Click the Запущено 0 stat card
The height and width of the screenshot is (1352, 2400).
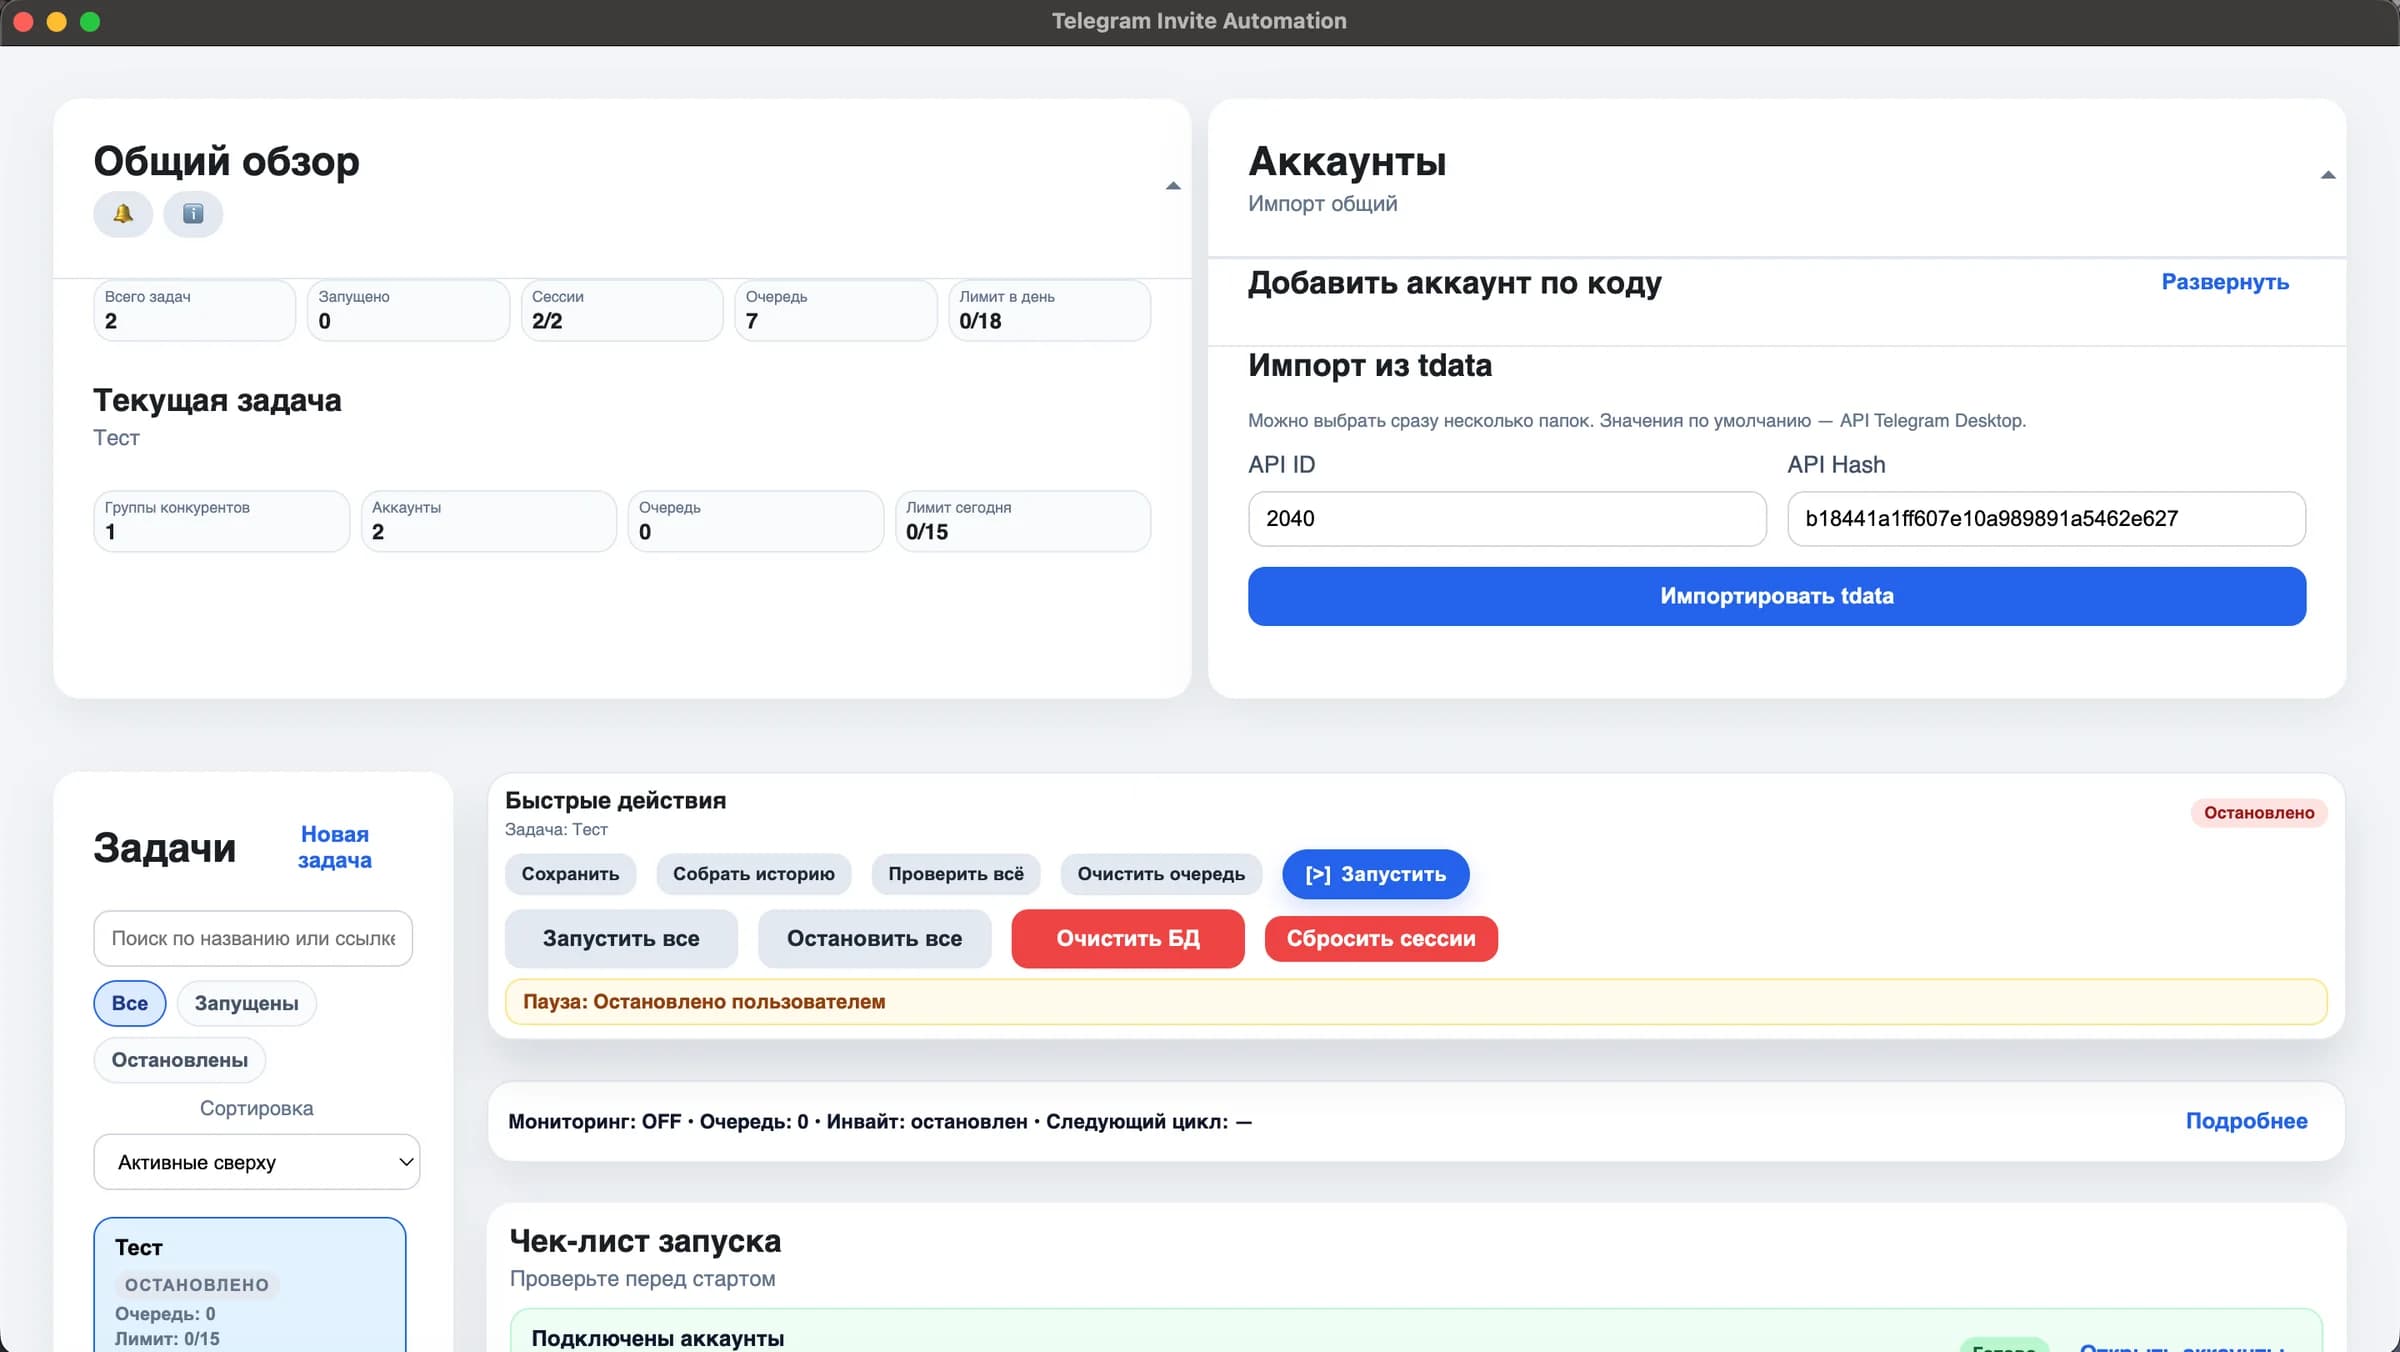coord(408,310)
